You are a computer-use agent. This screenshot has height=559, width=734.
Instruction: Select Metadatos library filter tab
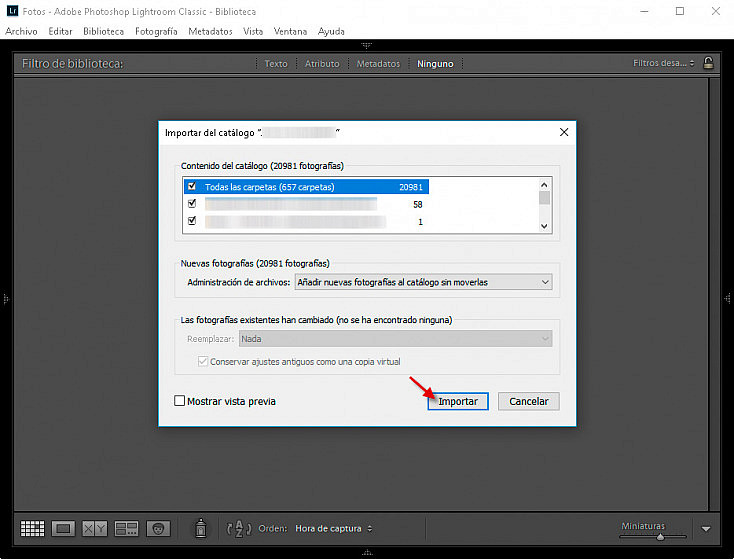(x=378, y=64)
